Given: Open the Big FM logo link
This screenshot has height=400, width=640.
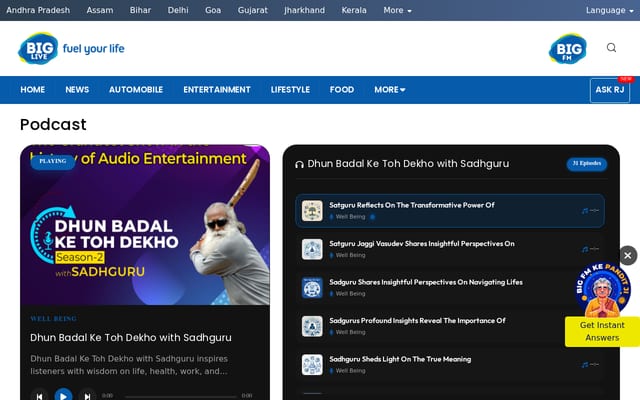Looking at the screenshot, I should pos(568,49).
